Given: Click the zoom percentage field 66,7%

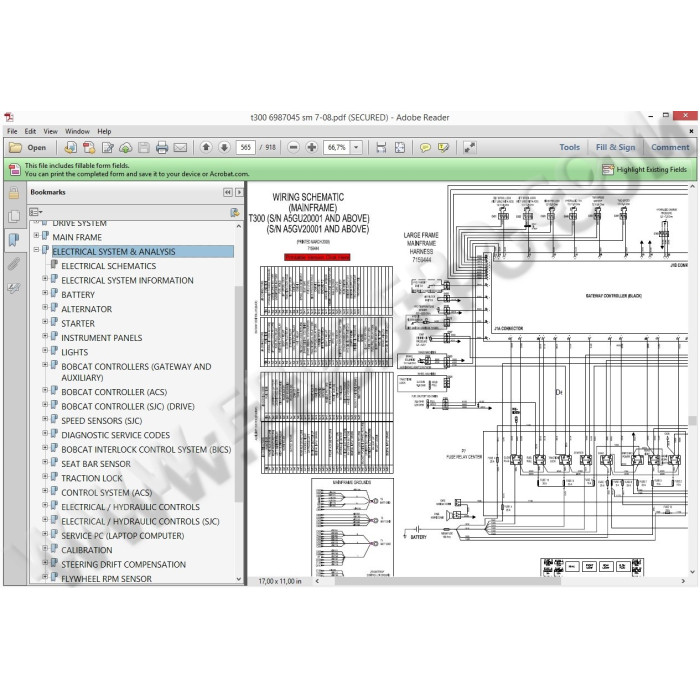Looking at the screenshot, I should coord(337,147).
